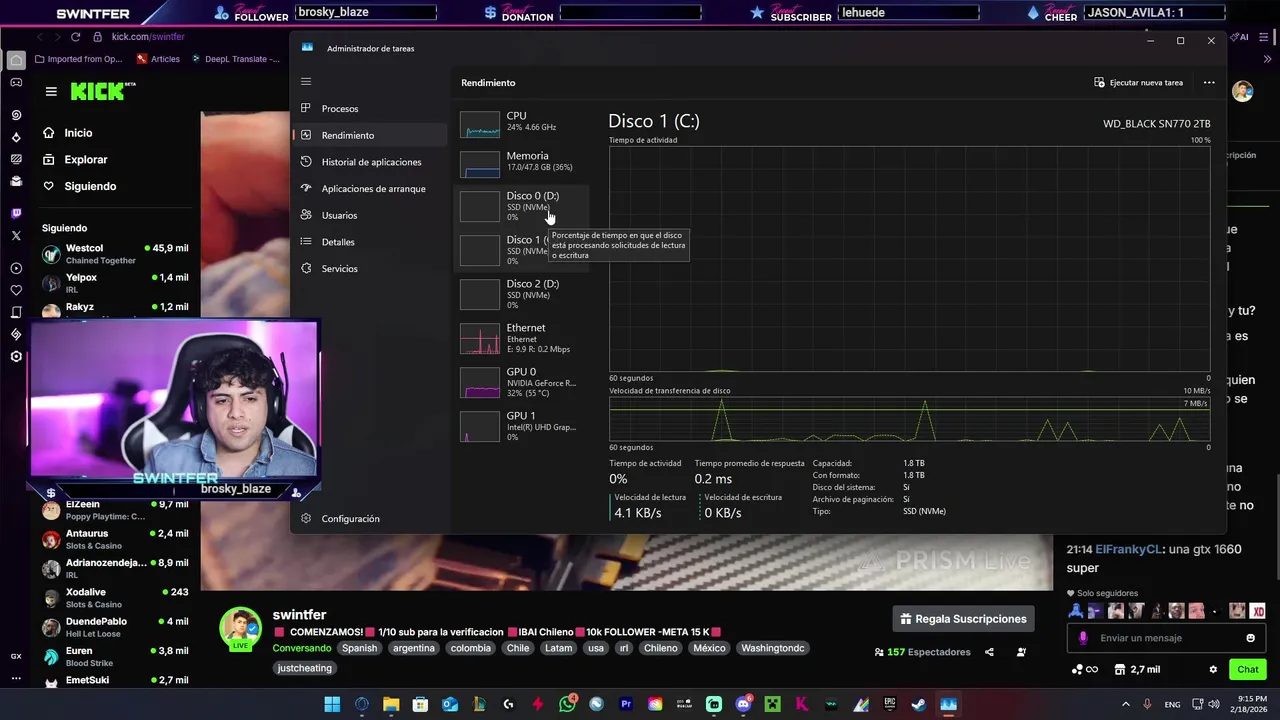Click the Task Manager taskbar icon
1280x720 pixels.
coord(948,704)
